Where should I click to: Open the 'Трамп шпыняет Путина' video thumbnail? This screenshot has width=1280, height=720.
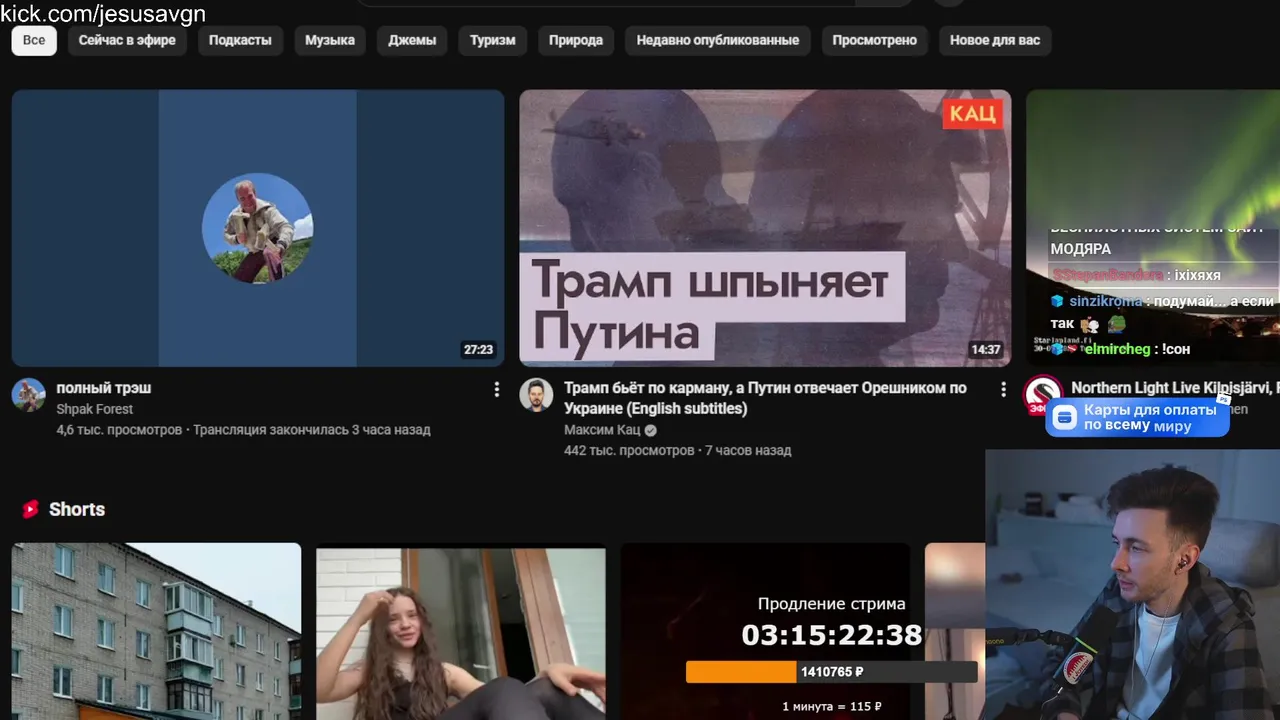(765, 228)
